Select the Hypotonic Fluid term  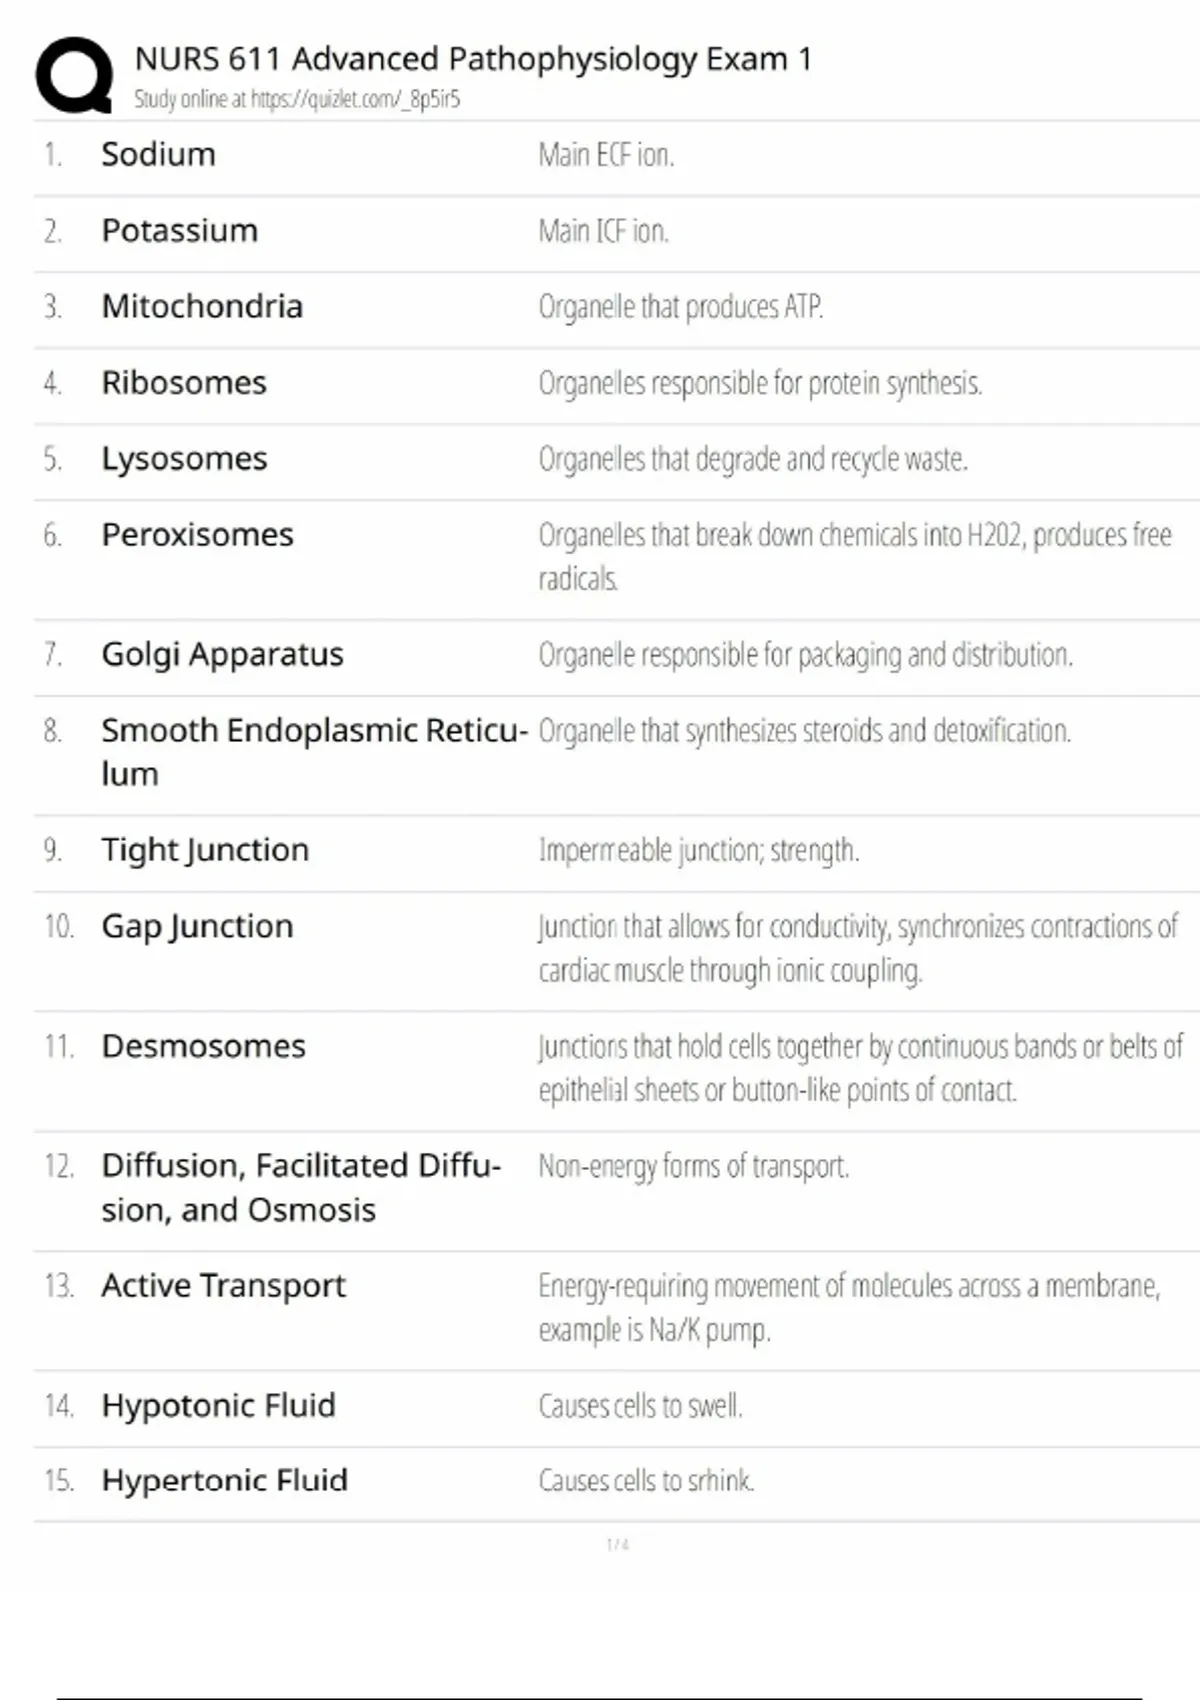(218, 1405)
